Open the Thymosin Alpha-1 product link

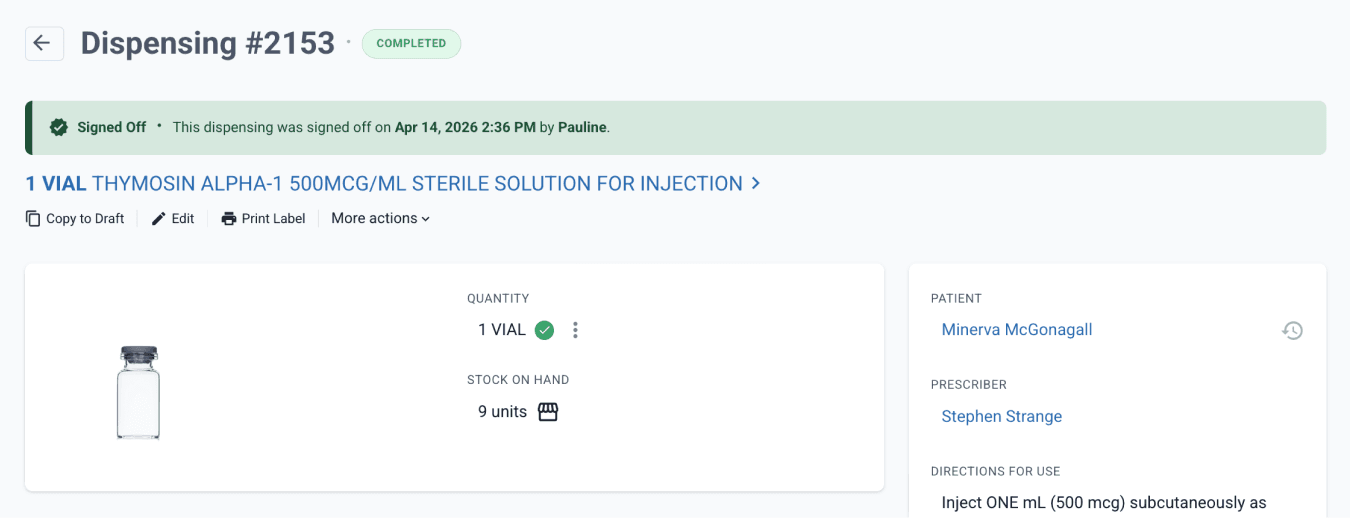click(393, 184)
